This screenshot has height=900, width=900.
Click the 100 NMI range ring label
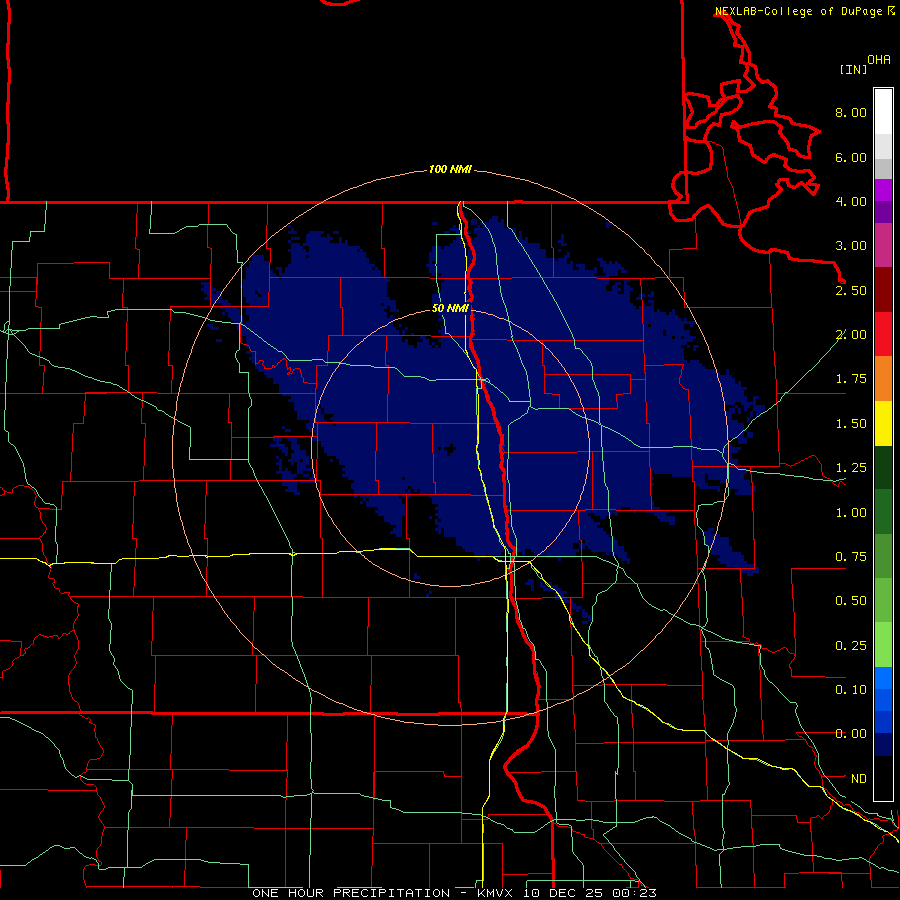(x=450, y=169)
